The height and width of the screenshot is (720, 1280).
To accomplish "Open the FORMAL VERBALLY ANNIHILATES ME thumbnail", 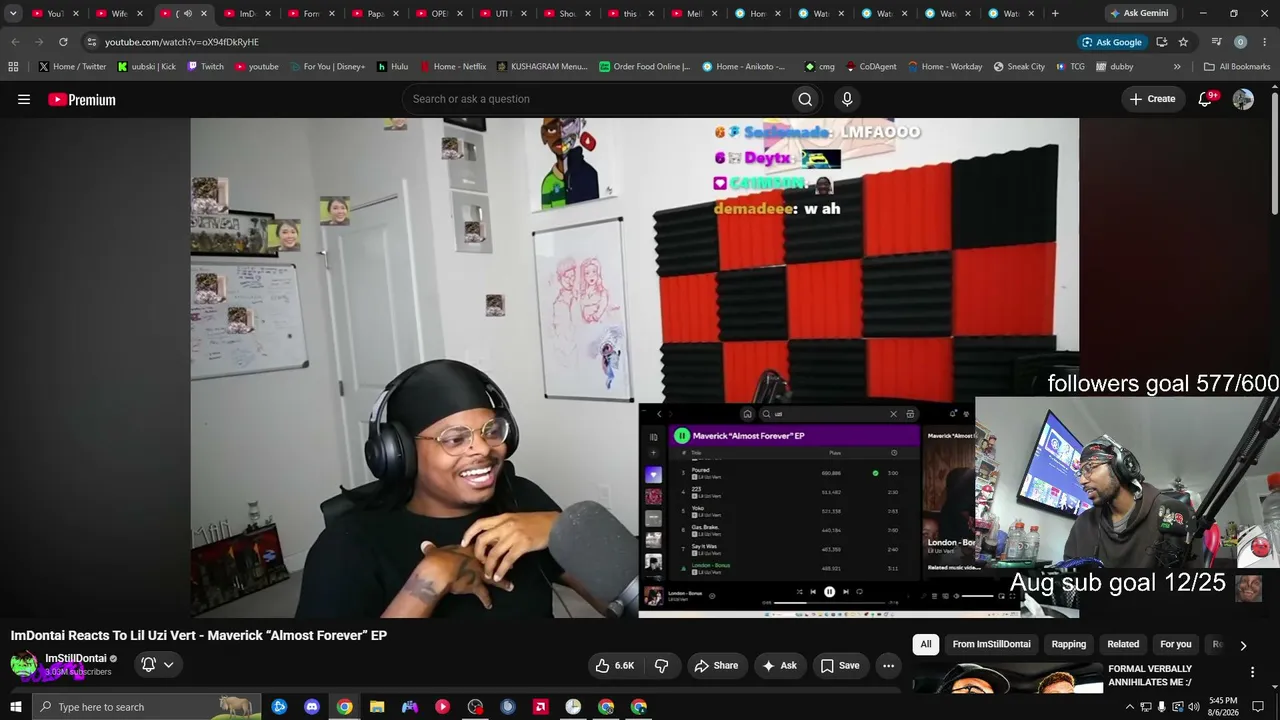I will click(x=1005, y=677).
